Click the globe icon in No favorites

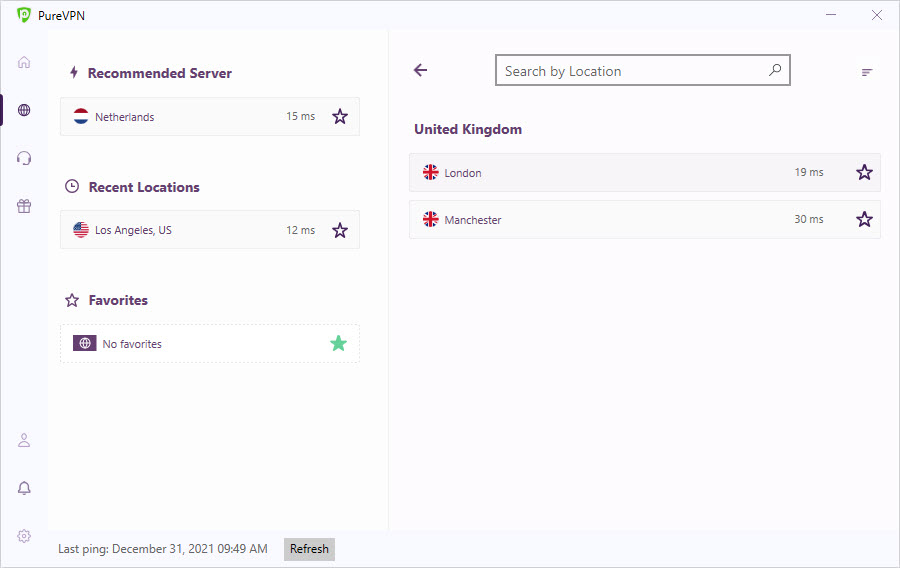(x=84, y=343)
